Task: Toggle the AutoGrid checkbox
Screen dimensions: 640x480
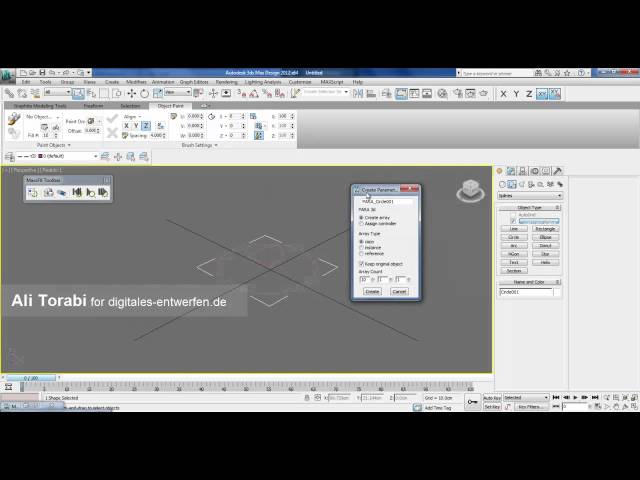Action: click(x=513, y=215)
